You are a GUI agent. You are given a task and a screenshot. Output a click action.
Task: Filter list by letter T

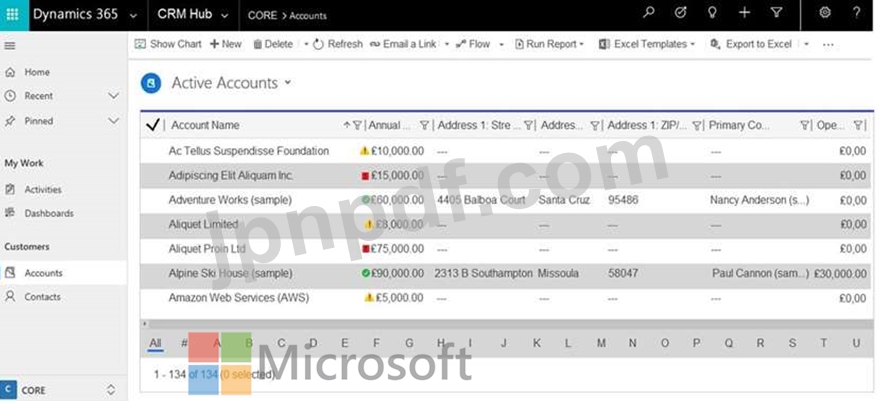[x=824, y=343]
